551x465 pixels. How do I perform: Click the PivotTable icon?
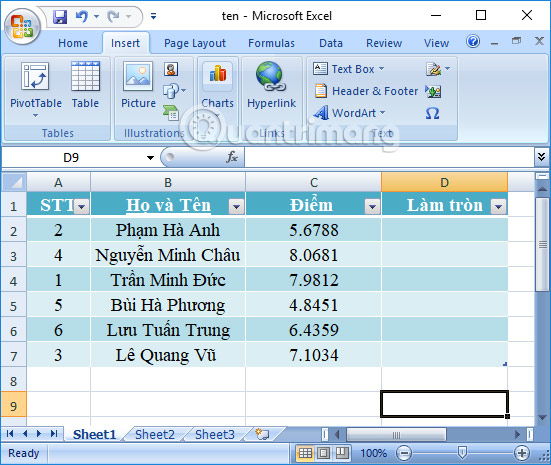(35, 76)
